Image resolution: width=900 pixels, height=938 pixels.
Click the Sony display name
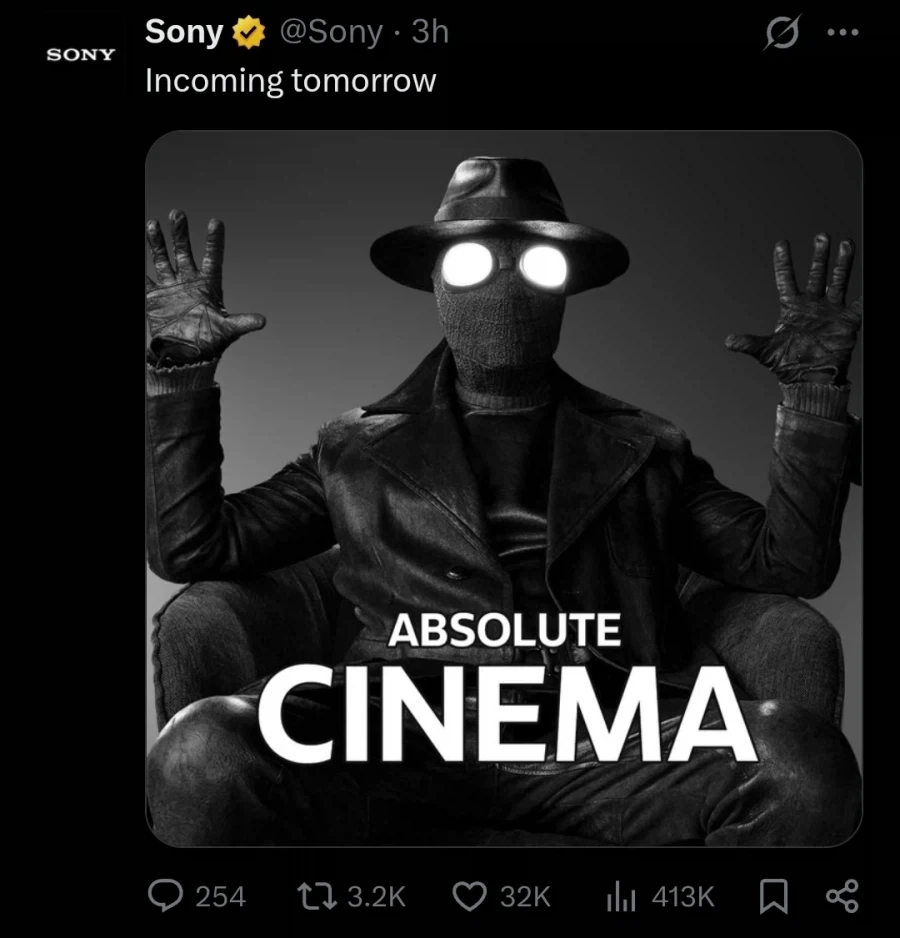(x=184, y=32)
